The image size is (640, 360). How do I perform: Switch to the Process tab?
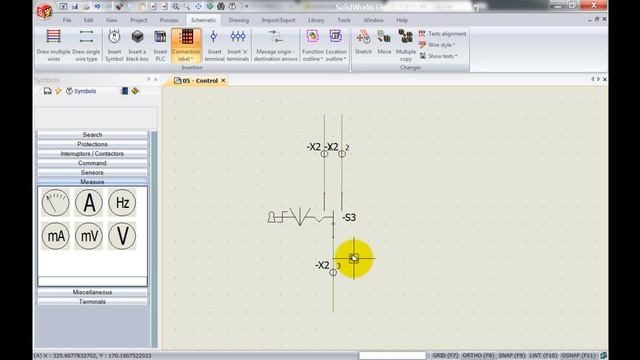tap(169, 20)
